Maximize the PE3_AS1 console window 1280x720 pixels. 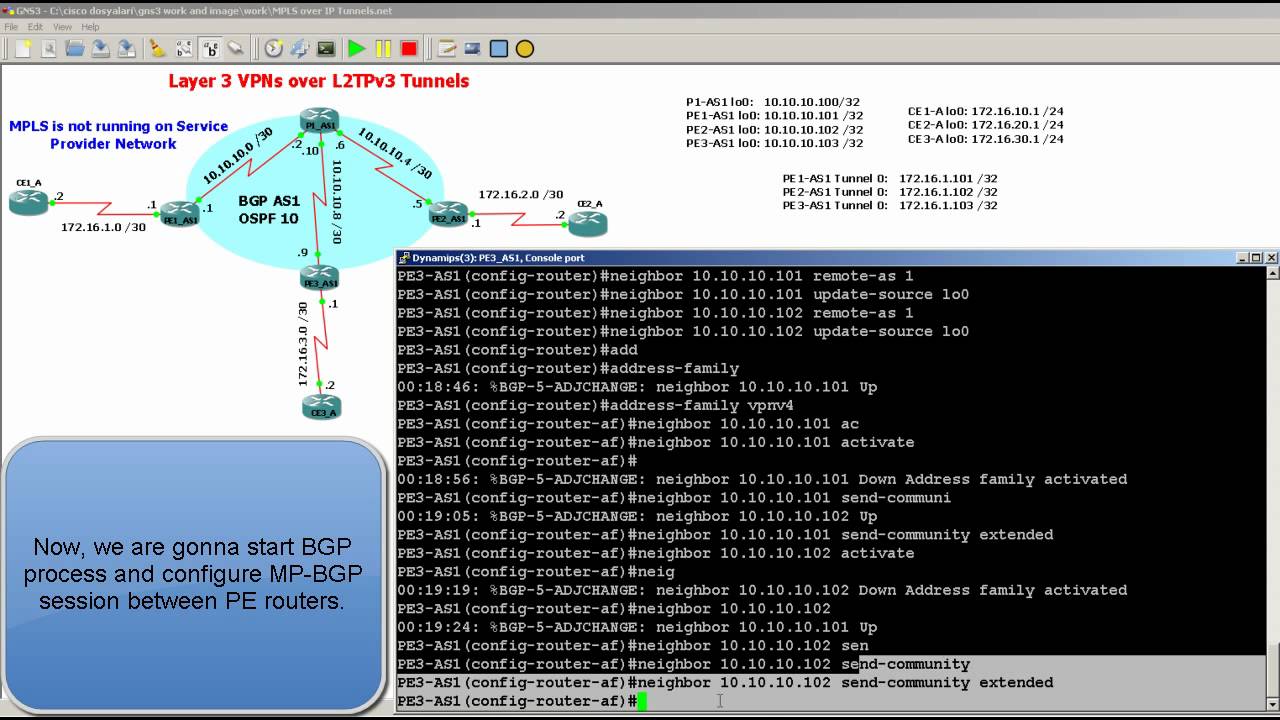coord(1255,258)
